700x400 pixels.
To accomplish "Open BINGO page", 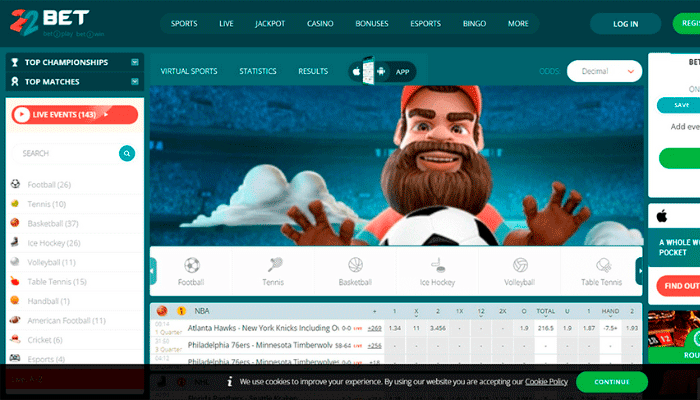I will point(475,24).
